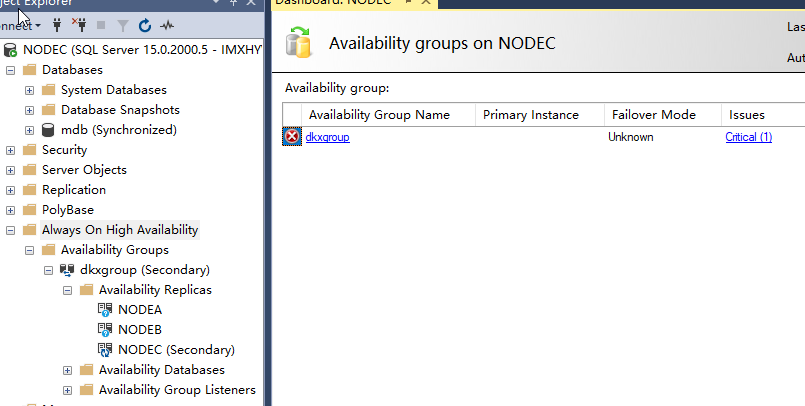The width and height of the screenshot is (805, 406).
Task: Click the Object Explorer auto-hide pin
Action: pos(233,3)
